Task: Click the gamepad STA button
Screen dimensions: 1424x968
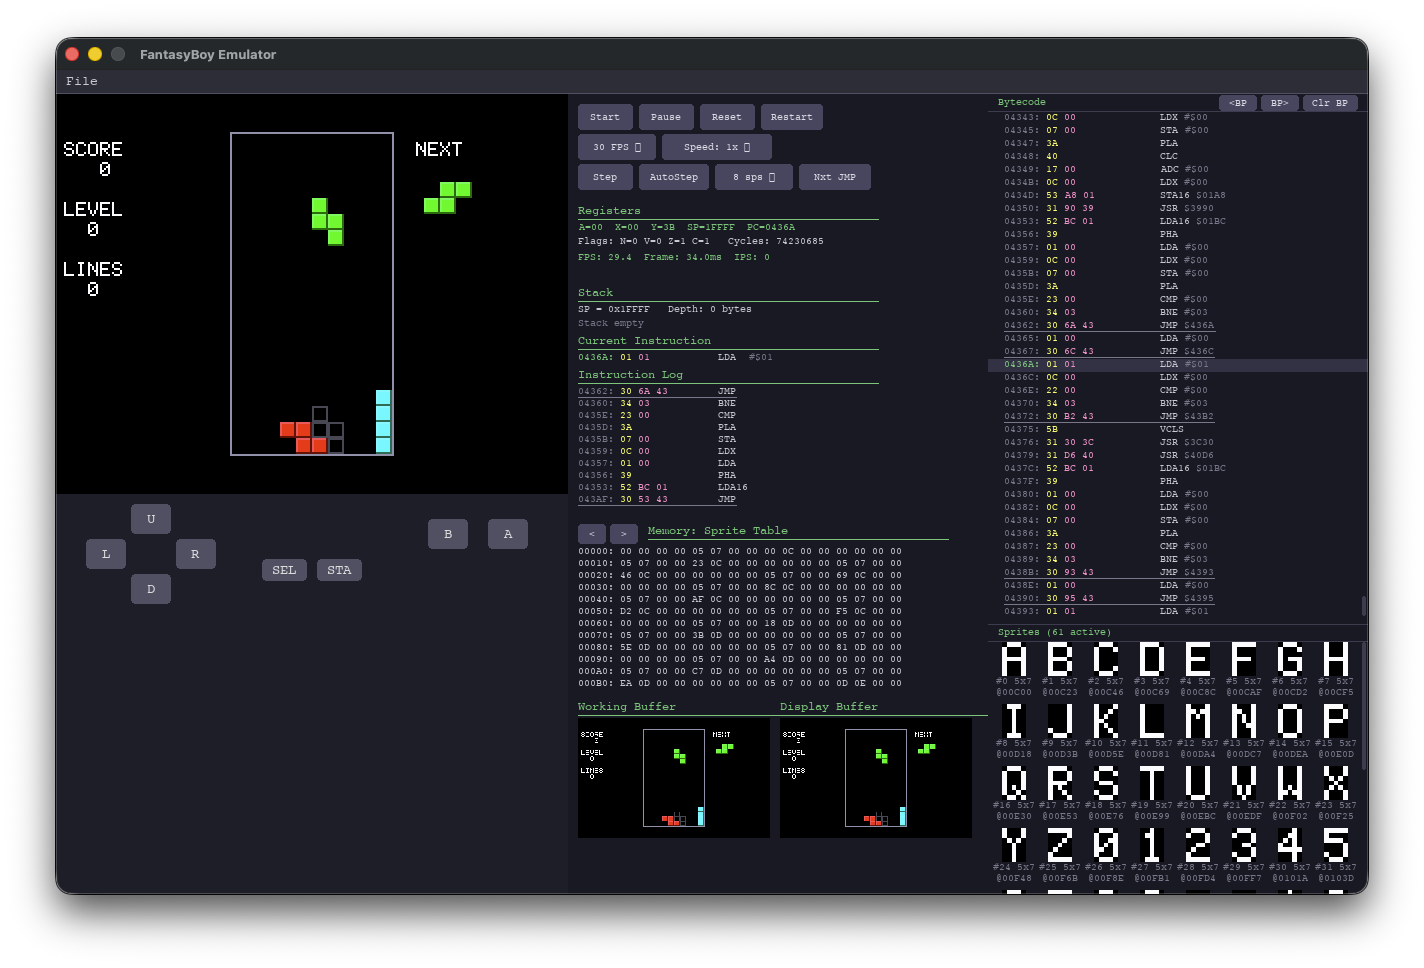Action: pos(339,570)
